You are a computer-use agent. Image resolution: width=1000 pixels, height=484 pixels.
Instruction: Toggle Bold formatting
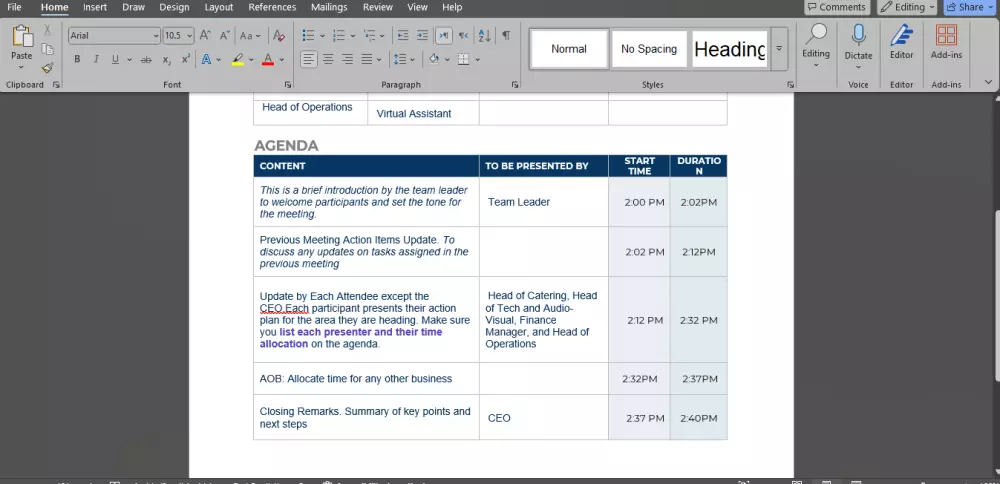tap(77, 59)
